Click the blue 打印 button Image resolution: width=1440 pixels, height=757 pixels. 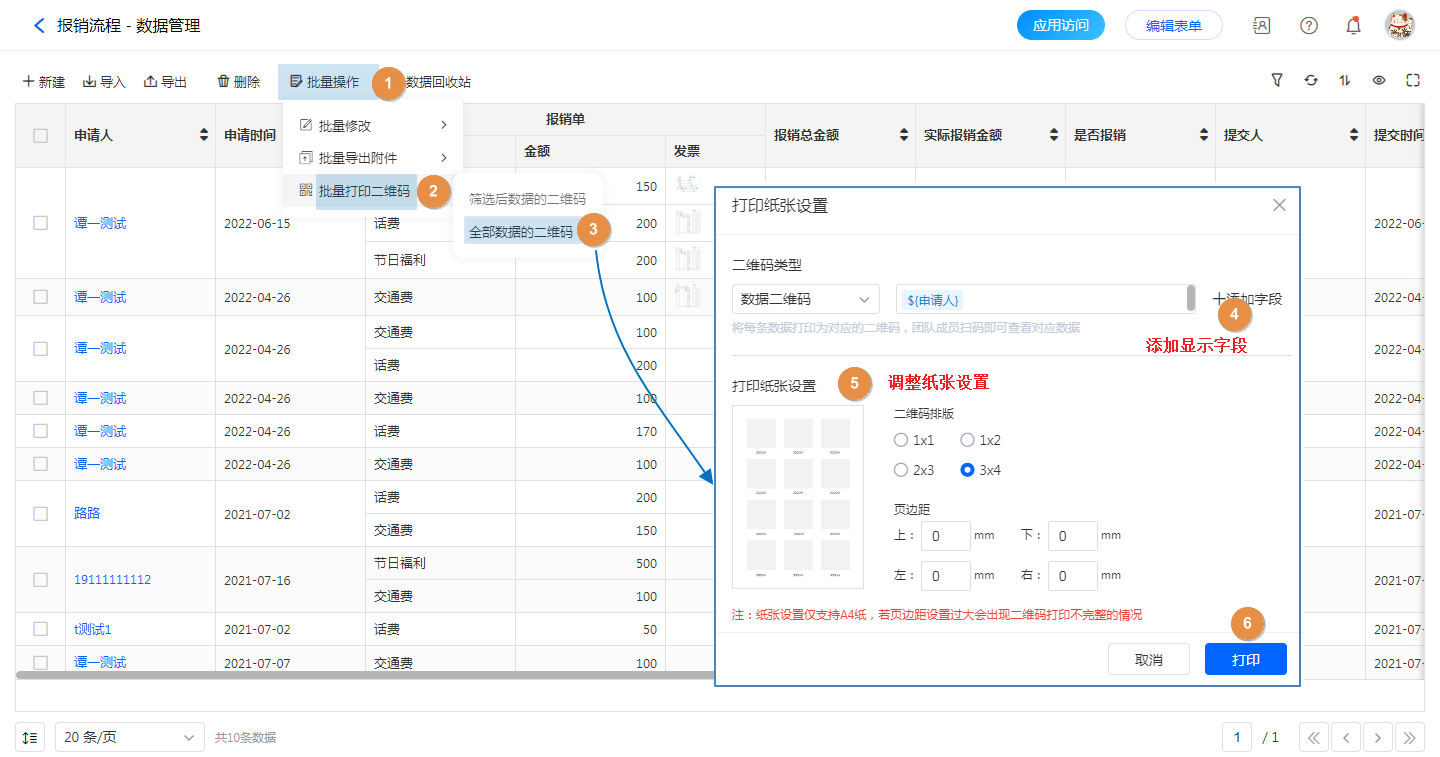(x=1245, y=660)
